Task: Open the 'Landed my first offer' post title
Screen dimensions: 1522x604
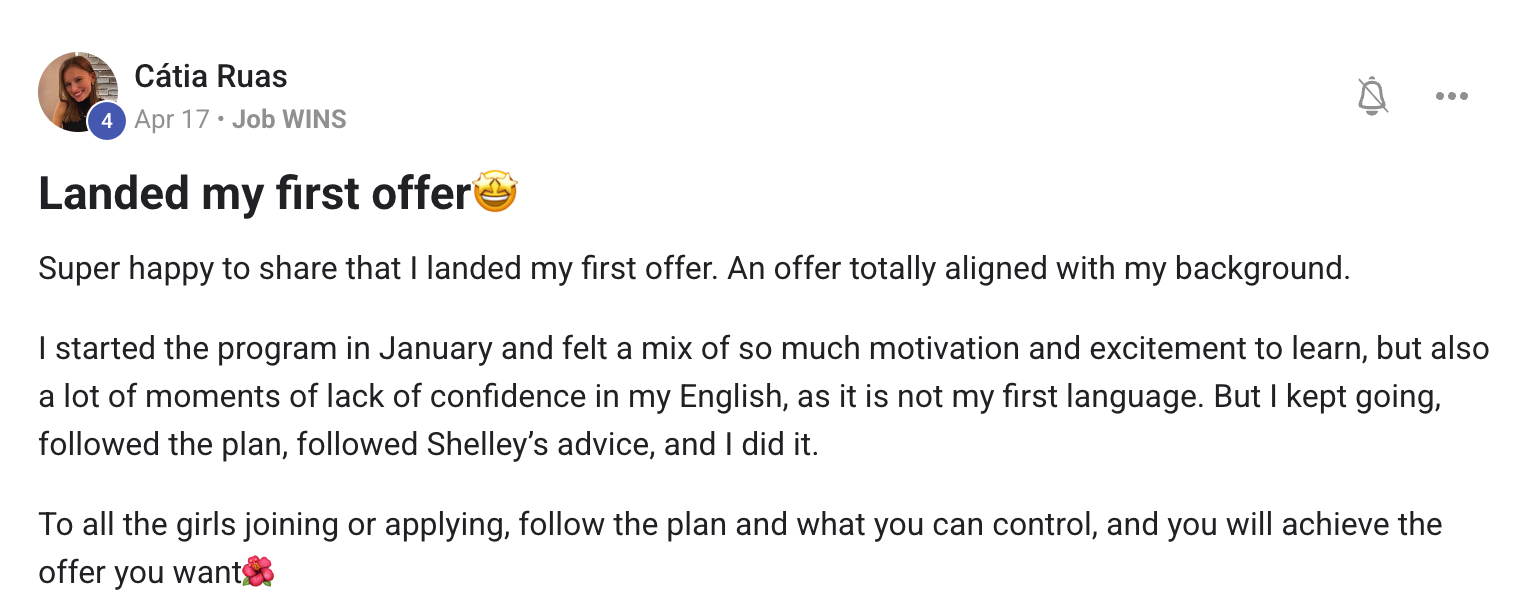Action: pyautogui.click(x=254, y=194)
